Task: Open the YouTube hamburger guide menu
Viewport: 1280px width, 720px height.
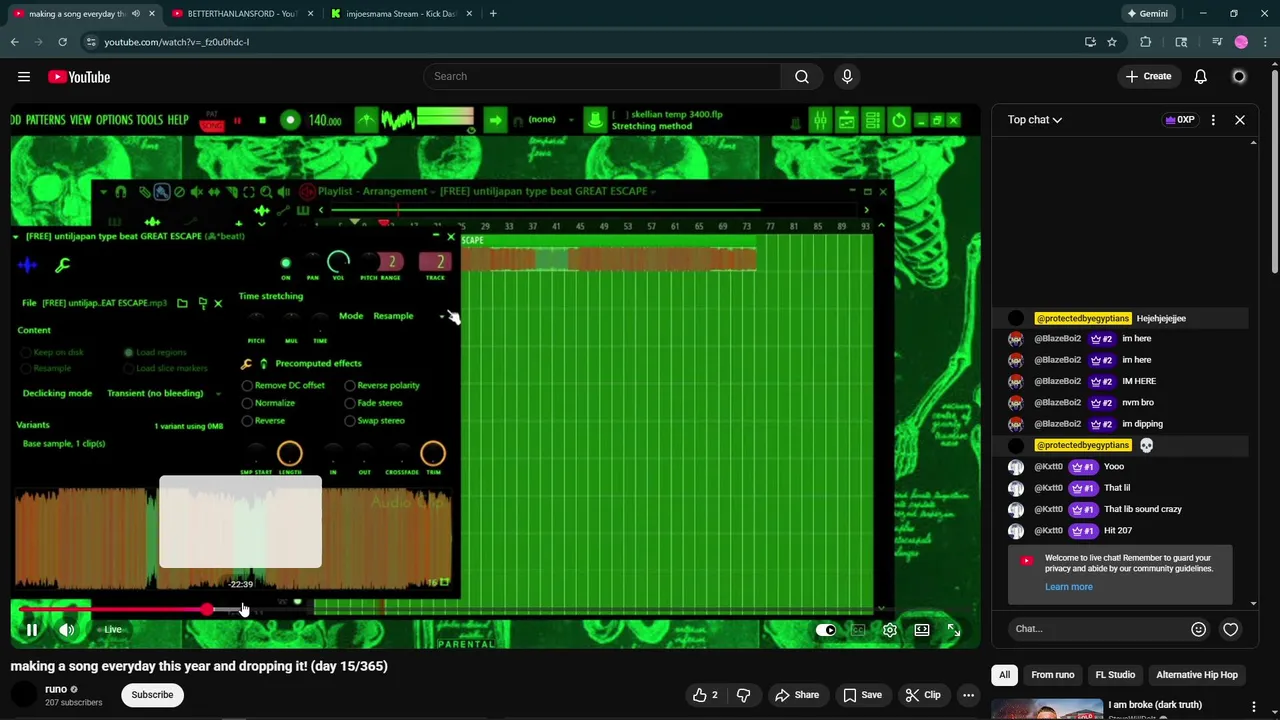Action: 24,77
